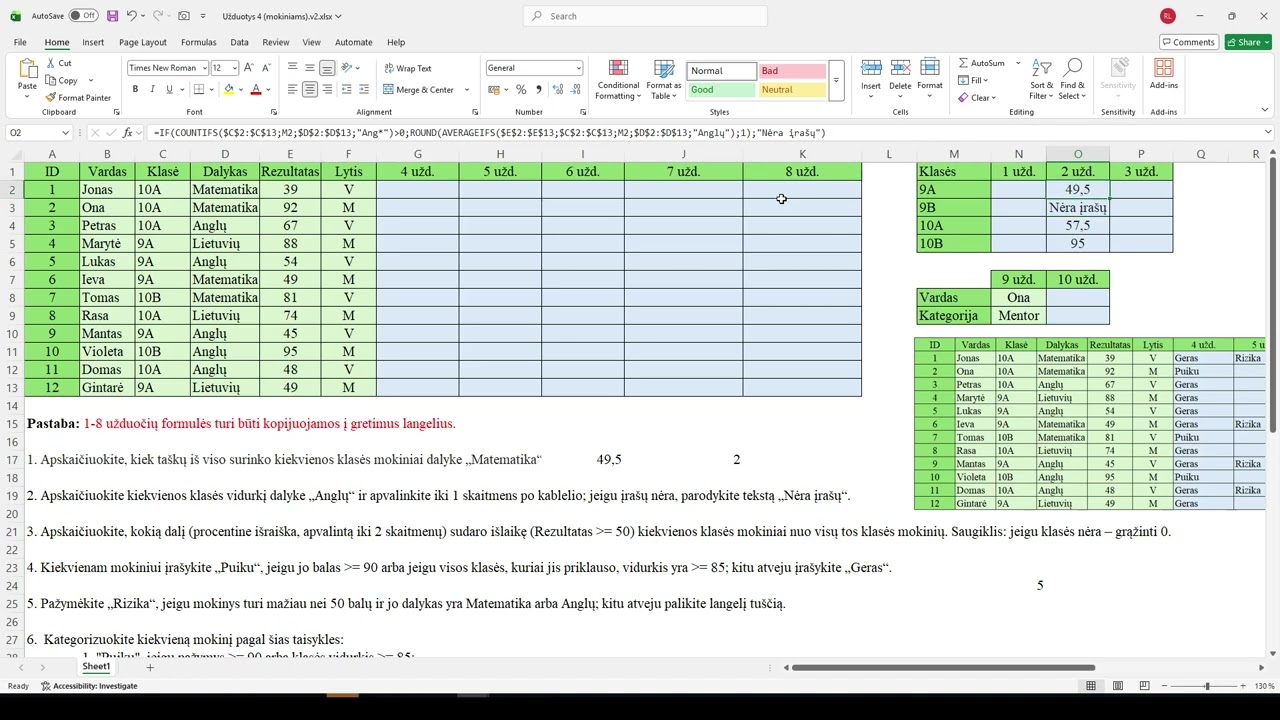Apply Comma Style number format
The image size is (1280, 720).
[x=537, y=89]
